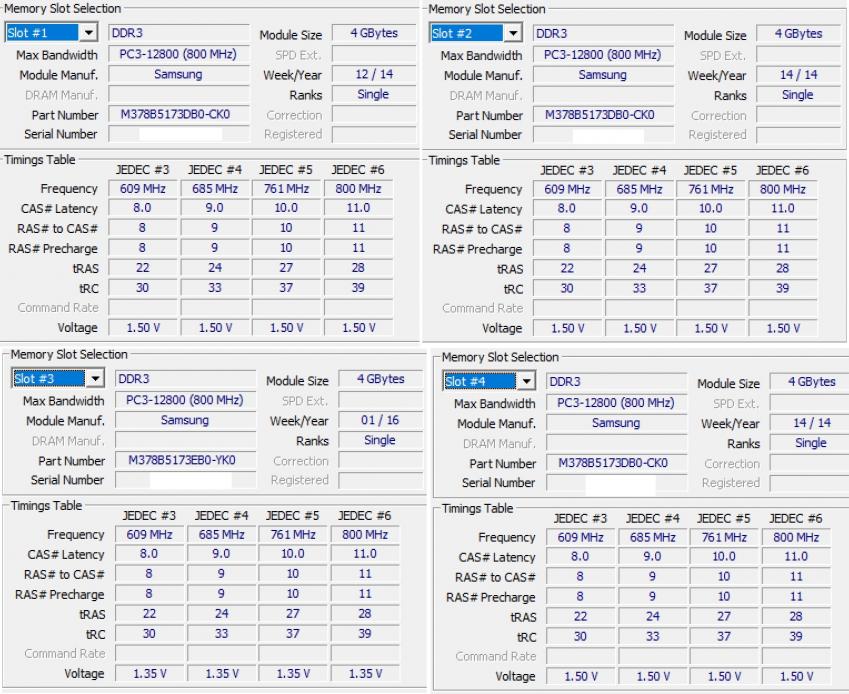Screen dimensions: 849x694
Task: Select the JEDEC #6 tRC value 39 in Slot #2 panel
Action: [x=782, y=289]
